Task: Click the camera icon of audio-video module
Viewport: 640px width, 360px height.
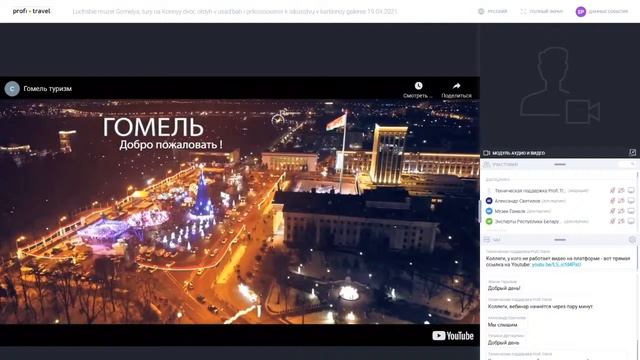Action: pyautogui.click(x=487, y=153)
